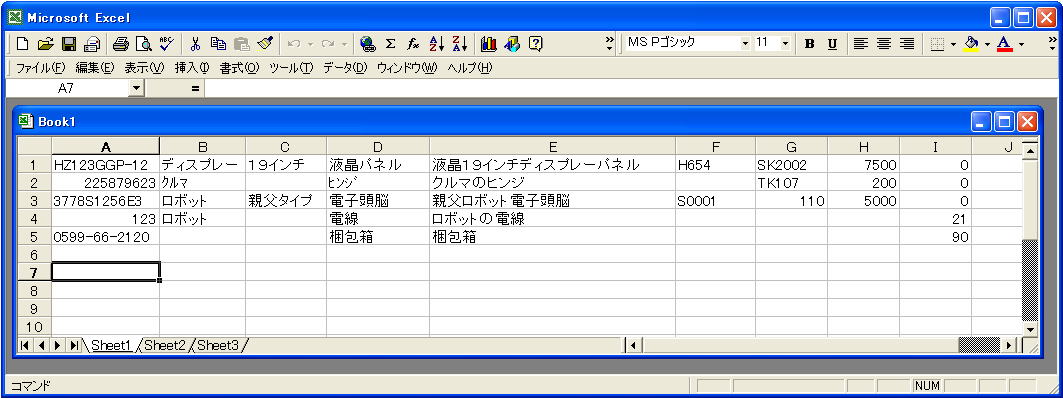Open the 編集(E) menu

tap(96, 68)
